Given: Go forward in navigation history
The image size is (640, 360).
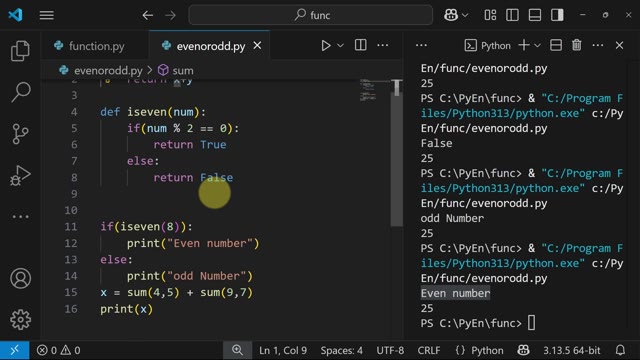Looking at the screenshot, I should tap(171, 16).
